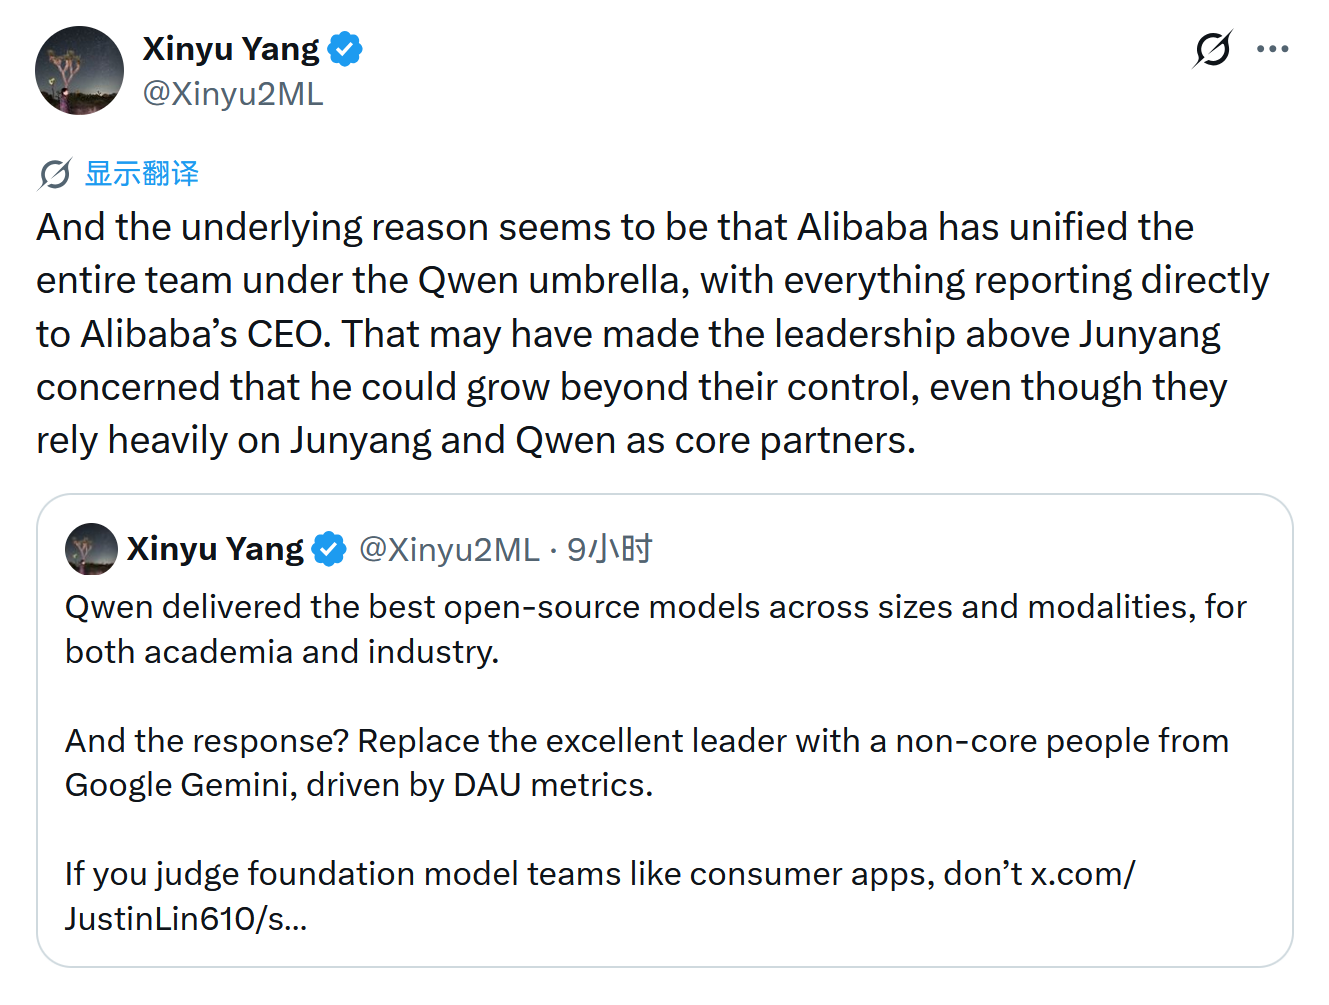Click the translate icon beside 显示翻译
The image size is (1329, 1005).
55,174
